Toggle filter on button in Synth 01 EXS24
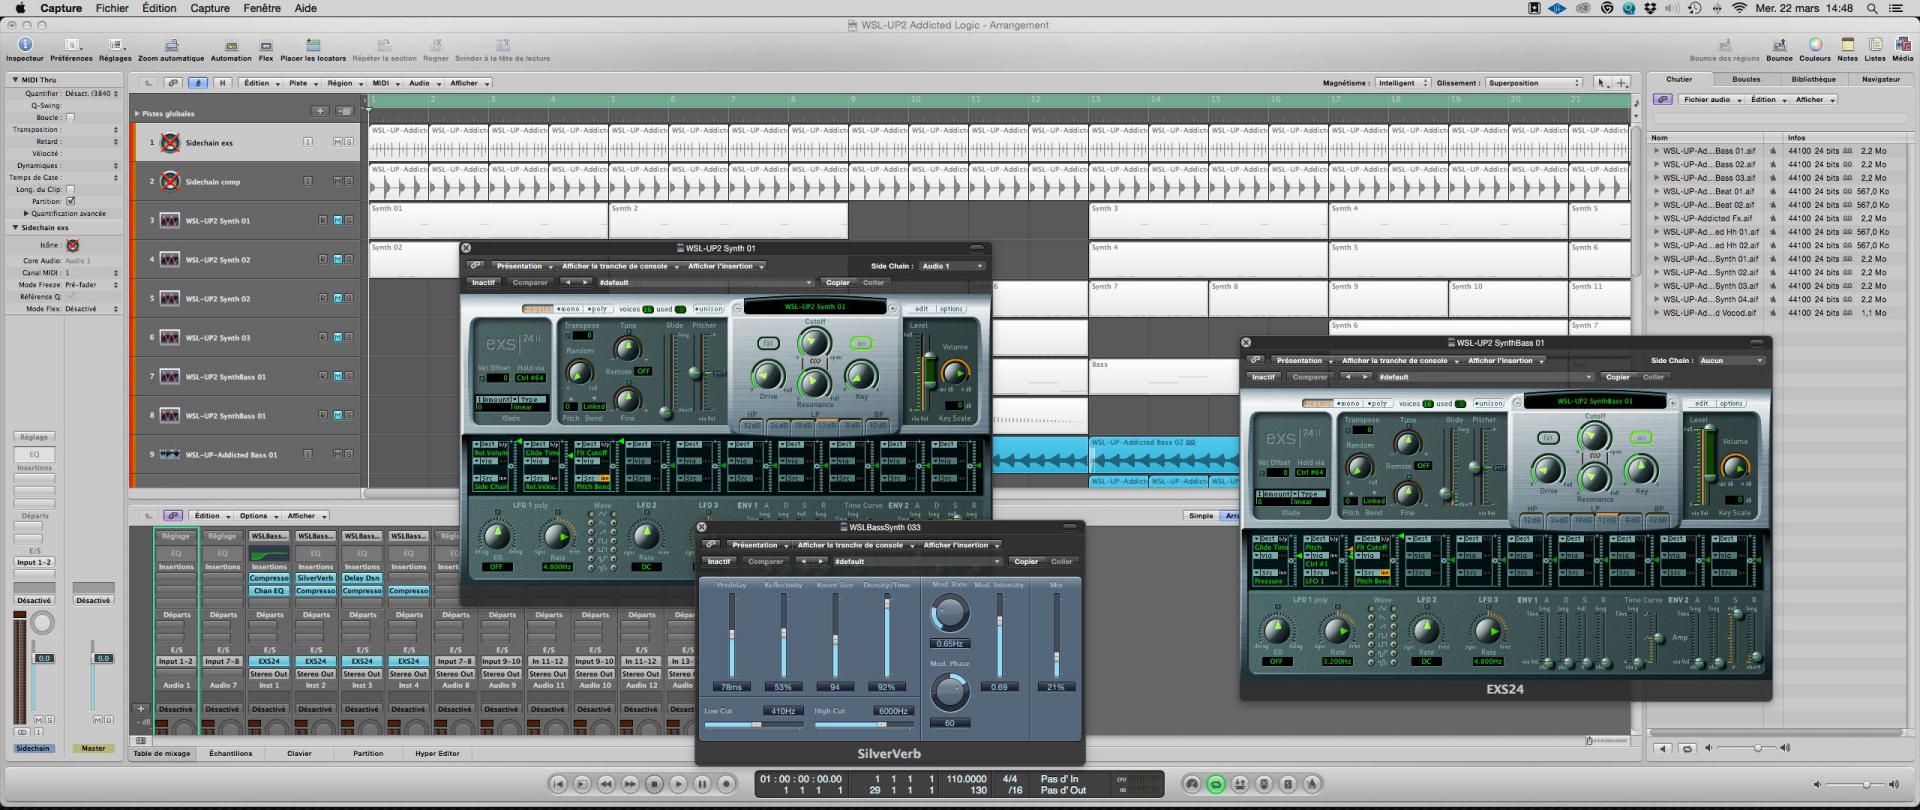 point(861,343)
